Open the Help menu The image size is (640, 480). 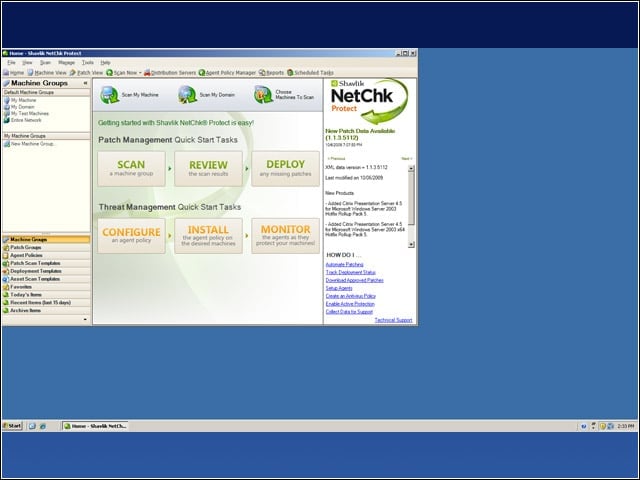pos(105,62)
